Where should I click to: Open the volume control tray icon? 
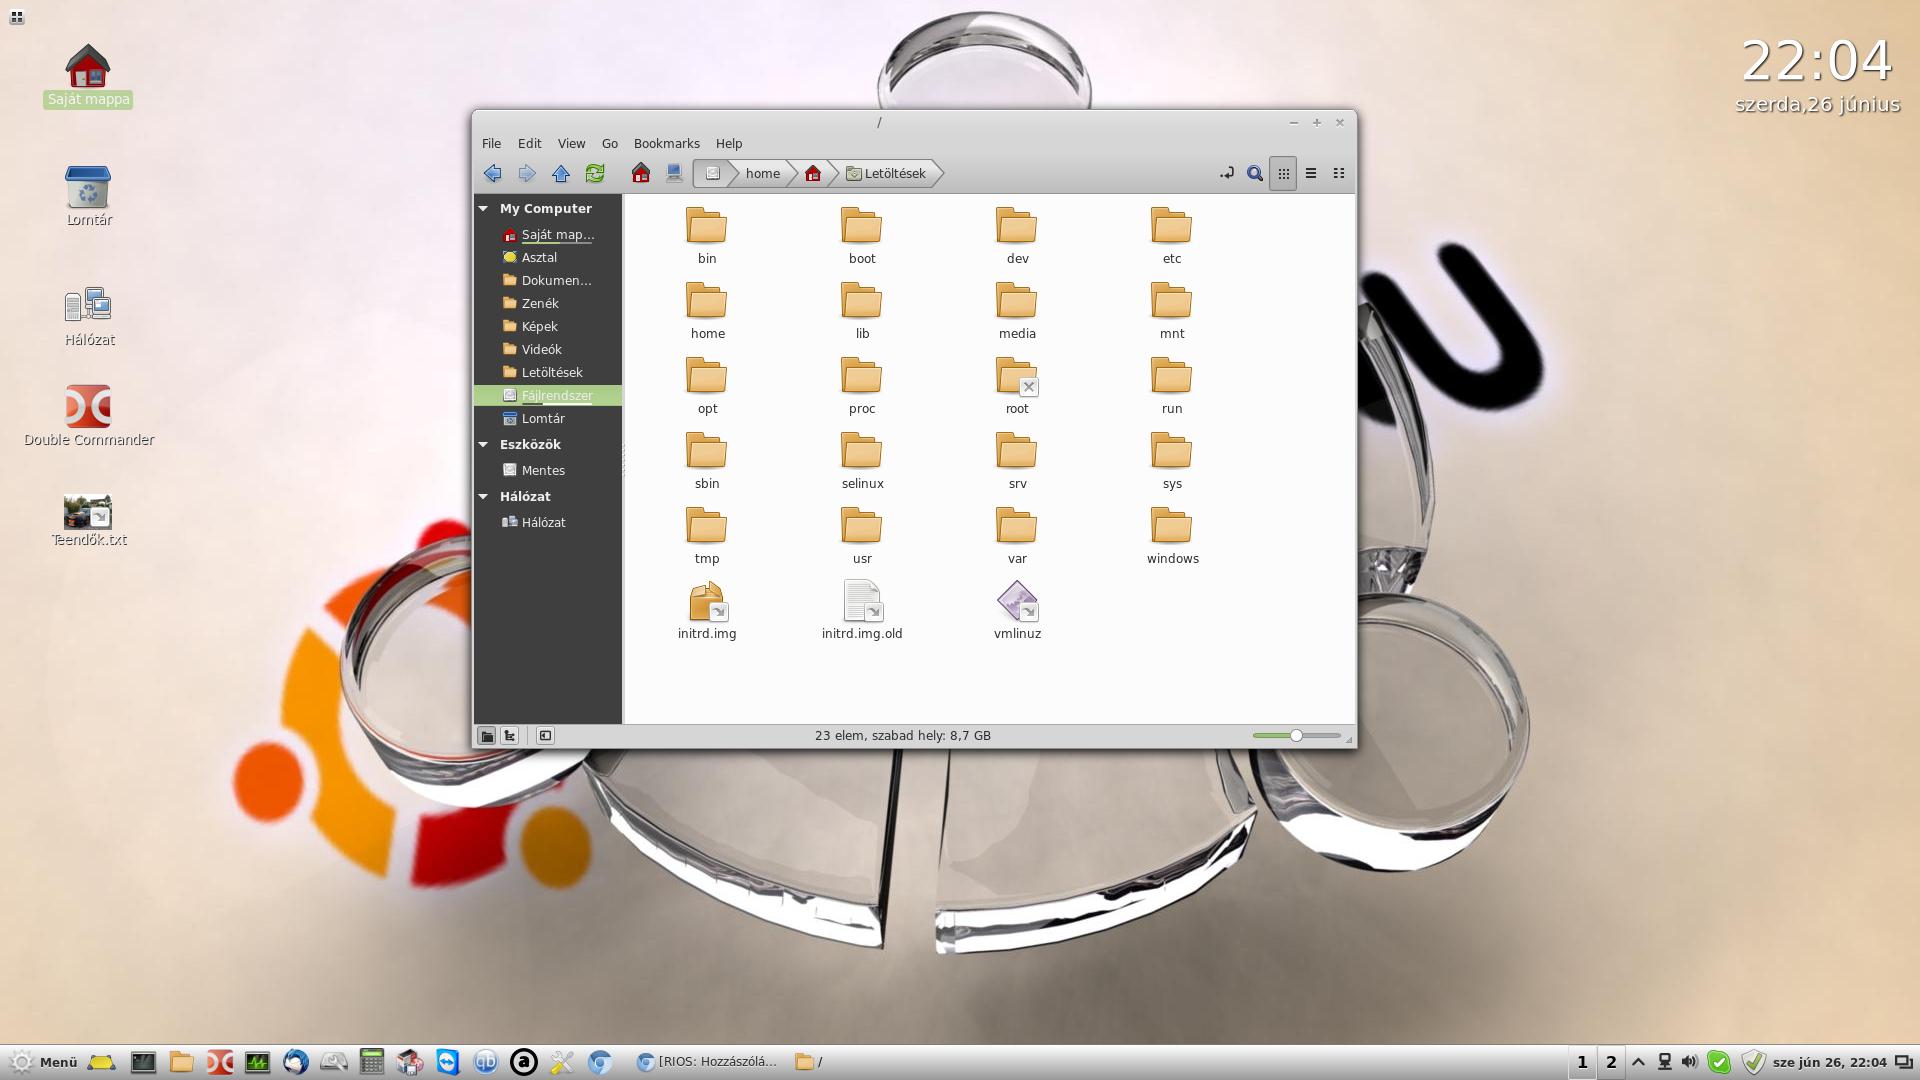click(1690, 1062)
